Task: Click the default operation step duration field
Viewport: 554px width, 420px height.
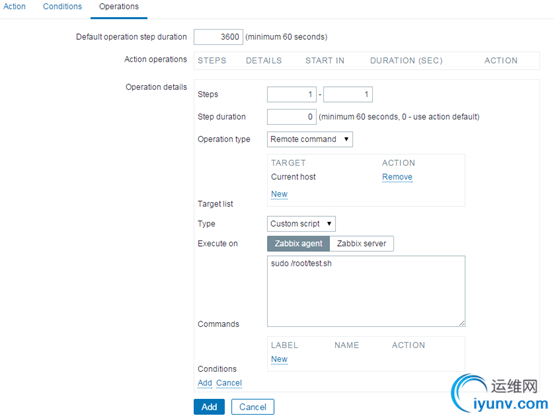Action: [218, 37]
